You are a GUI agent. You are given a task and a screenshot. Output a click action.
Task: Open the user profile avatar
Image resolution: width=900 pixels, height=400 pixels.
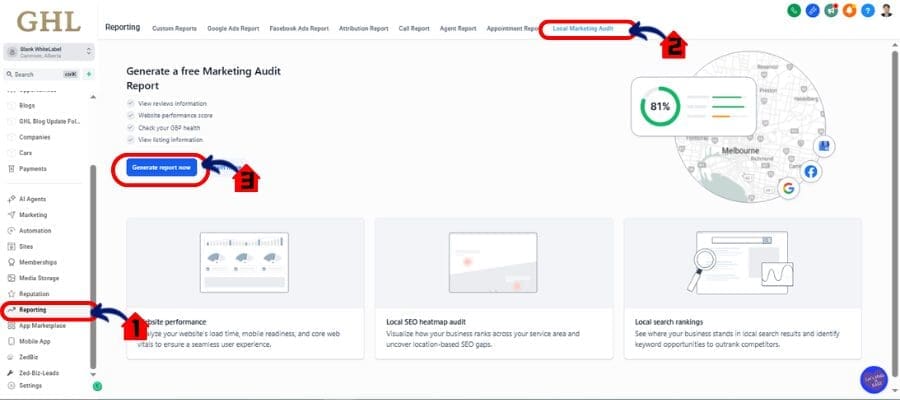pyautogui.click(x=886, y=10)
